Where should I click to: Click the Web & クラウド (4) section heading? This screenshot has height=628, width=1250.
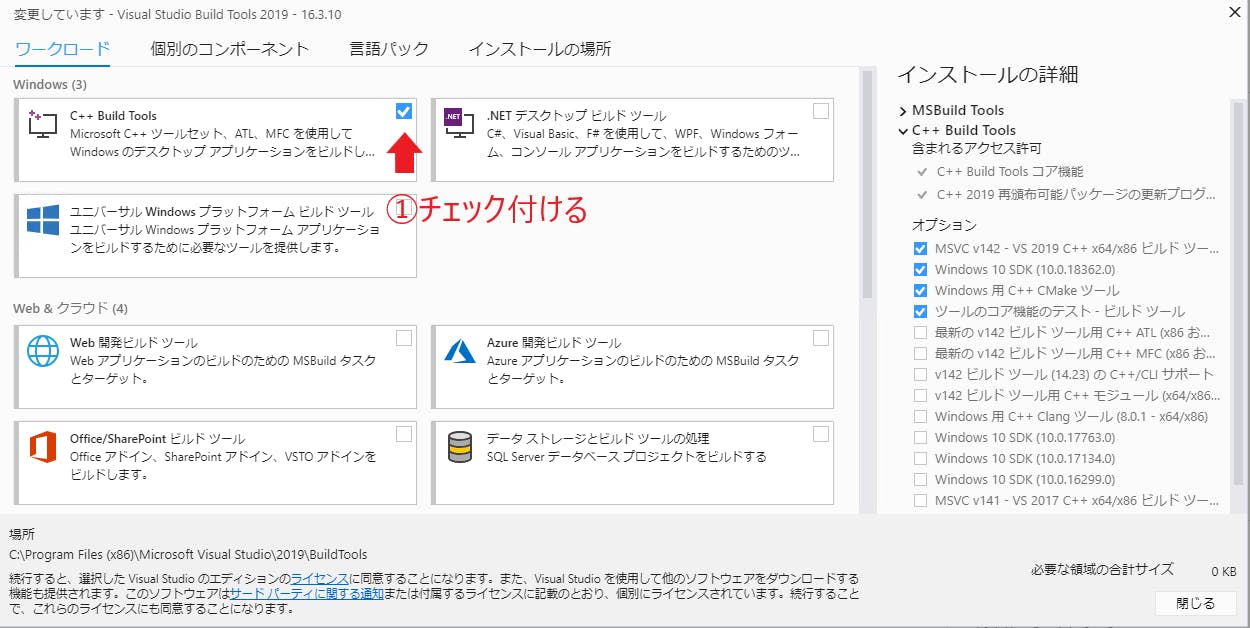click(x=70, y=308)
